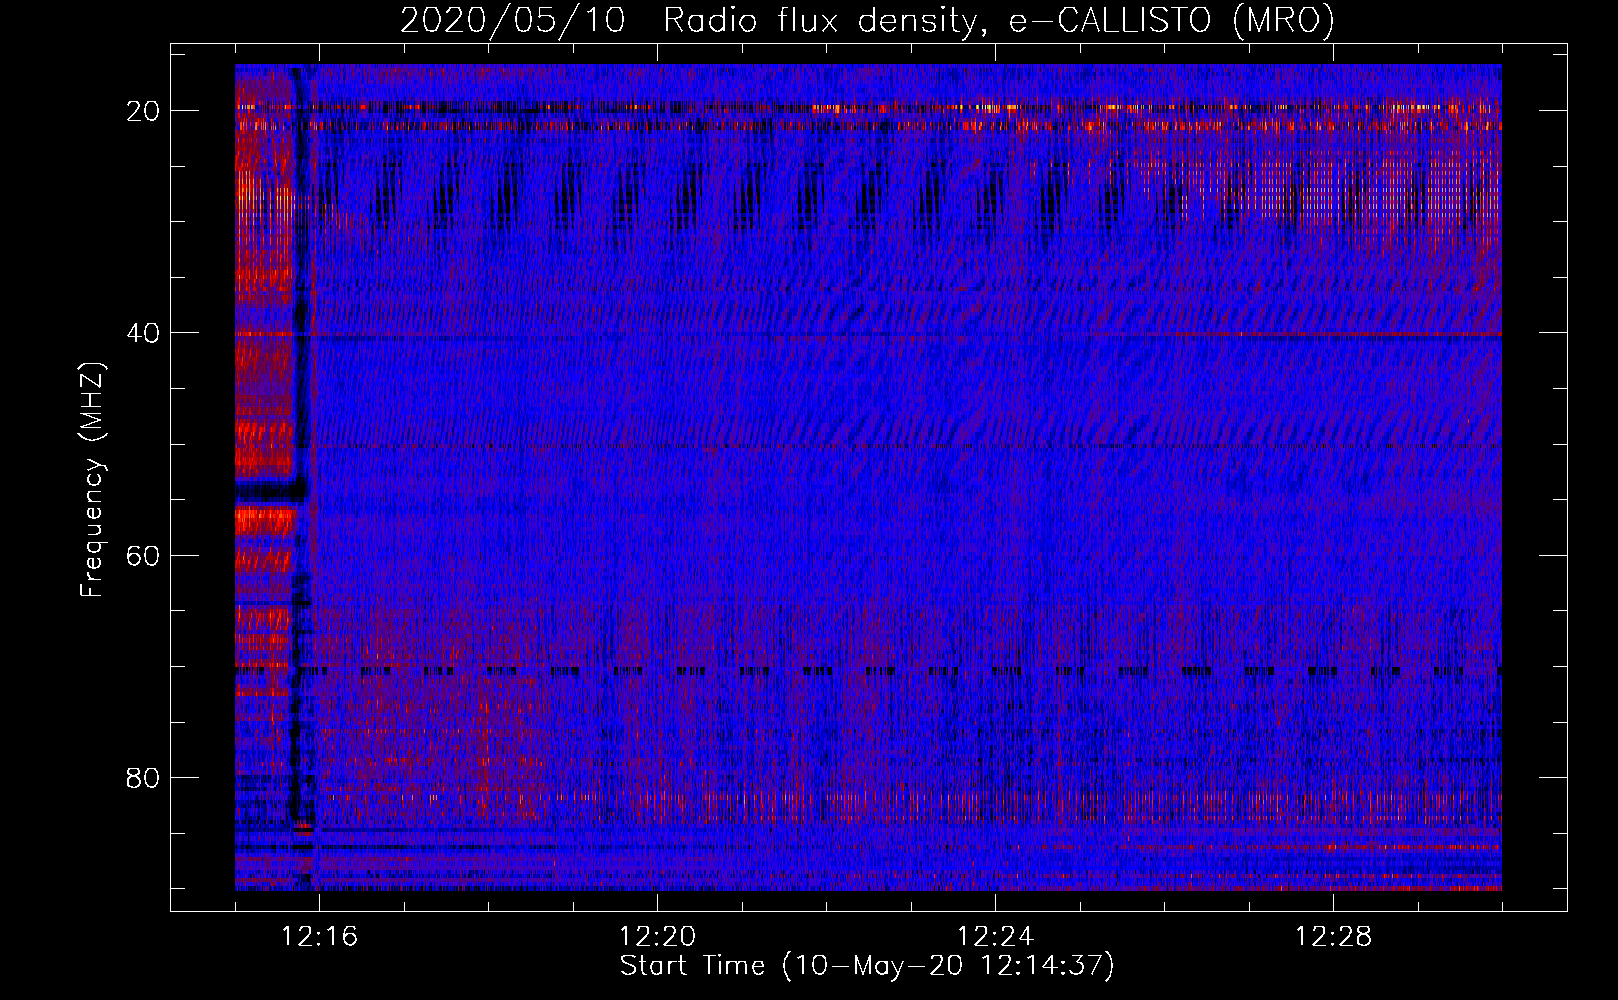Click the frequency tick label 20

(x=143, y=111)
